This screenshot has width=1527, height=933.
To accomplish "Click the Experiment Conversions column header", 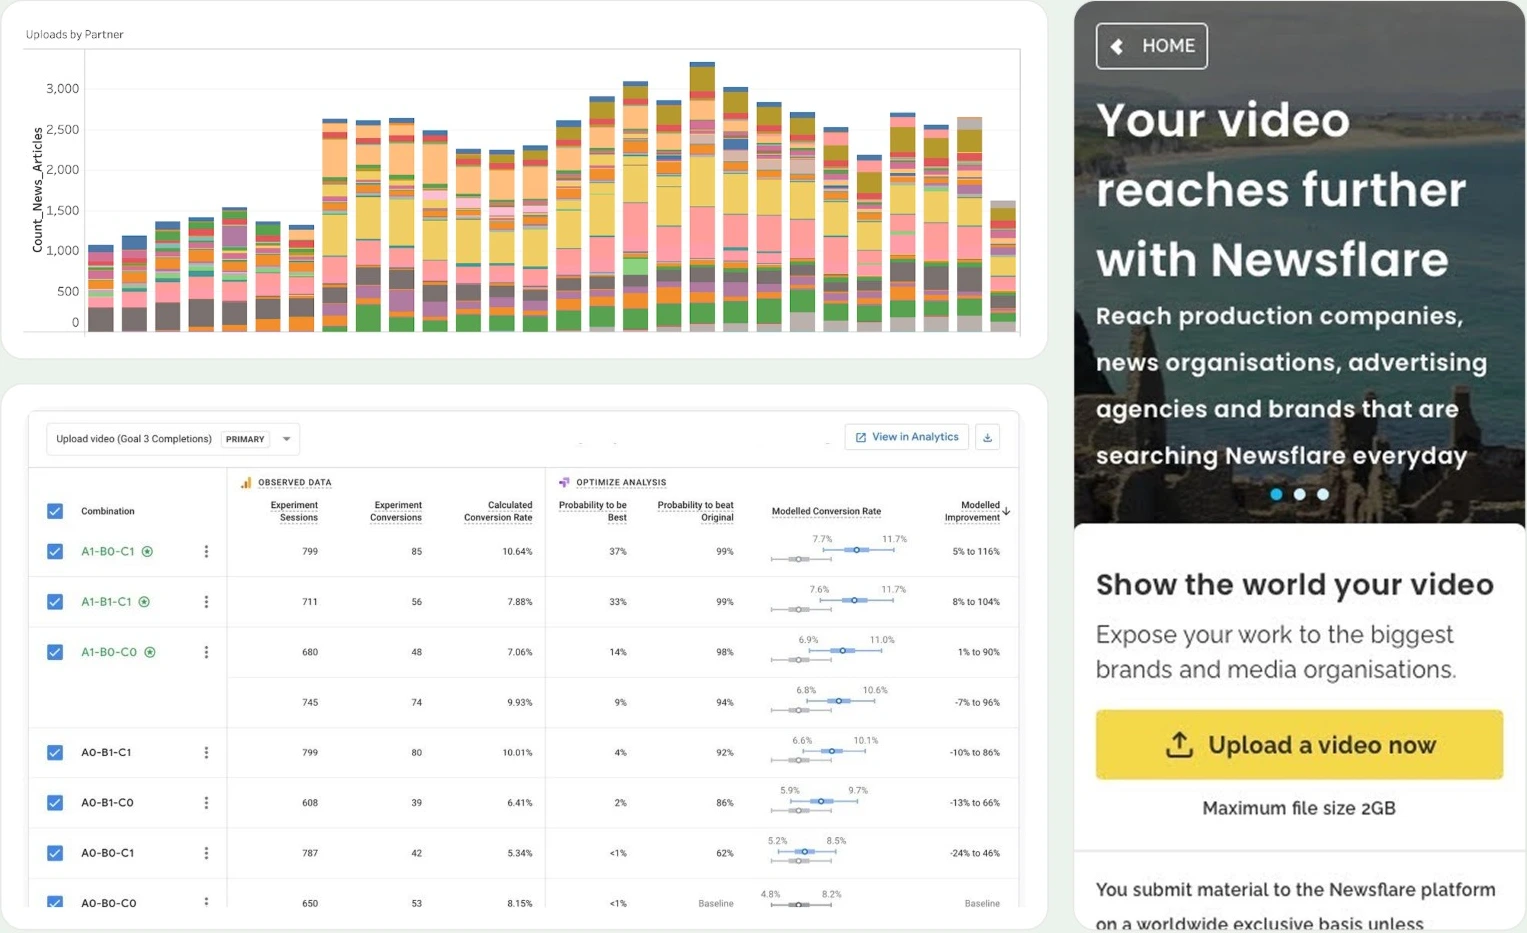I will pyautogui.click(x=396, y=511).
